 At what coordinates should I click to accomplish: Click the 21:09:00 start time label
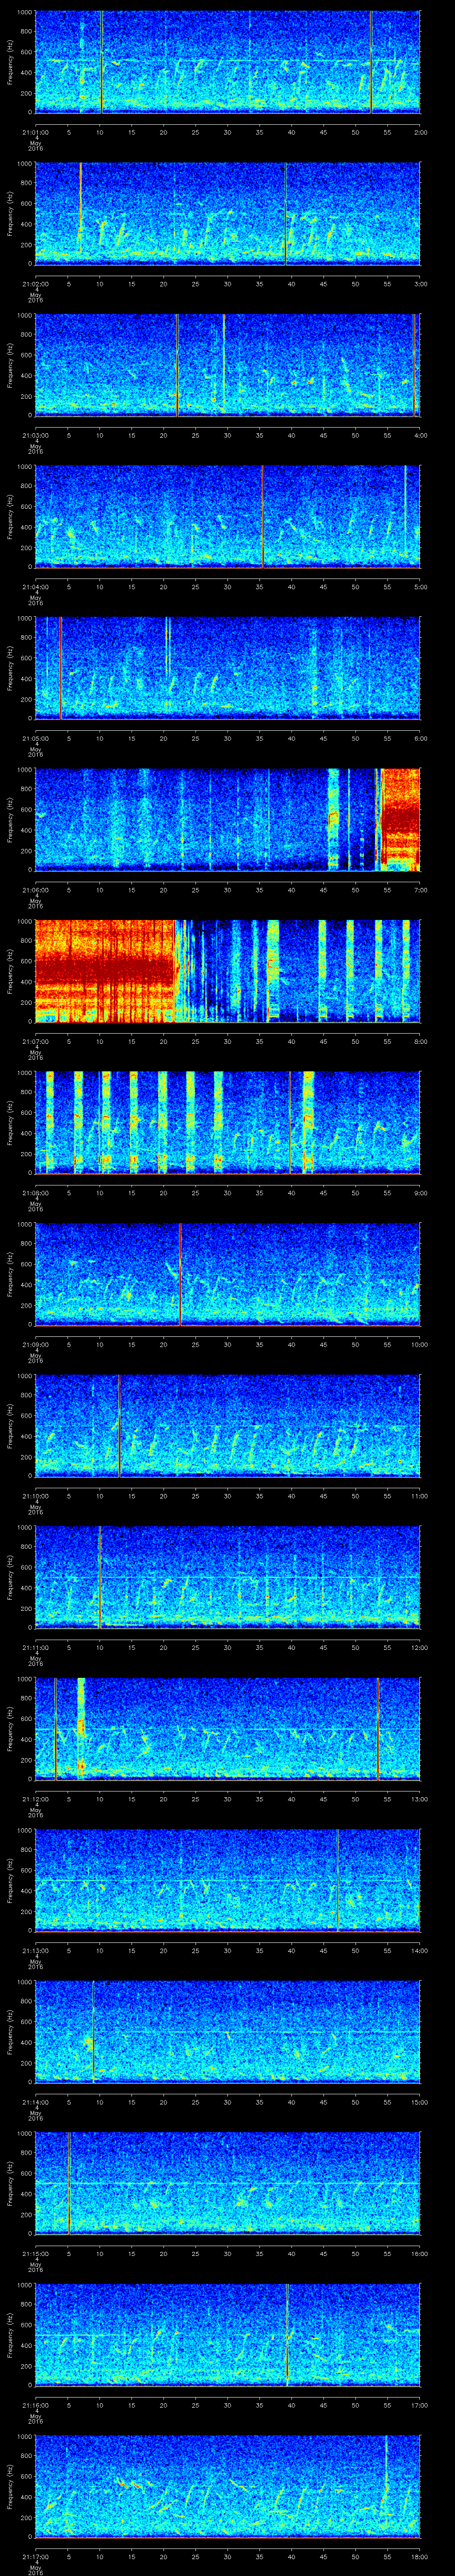click(35, 1344)
